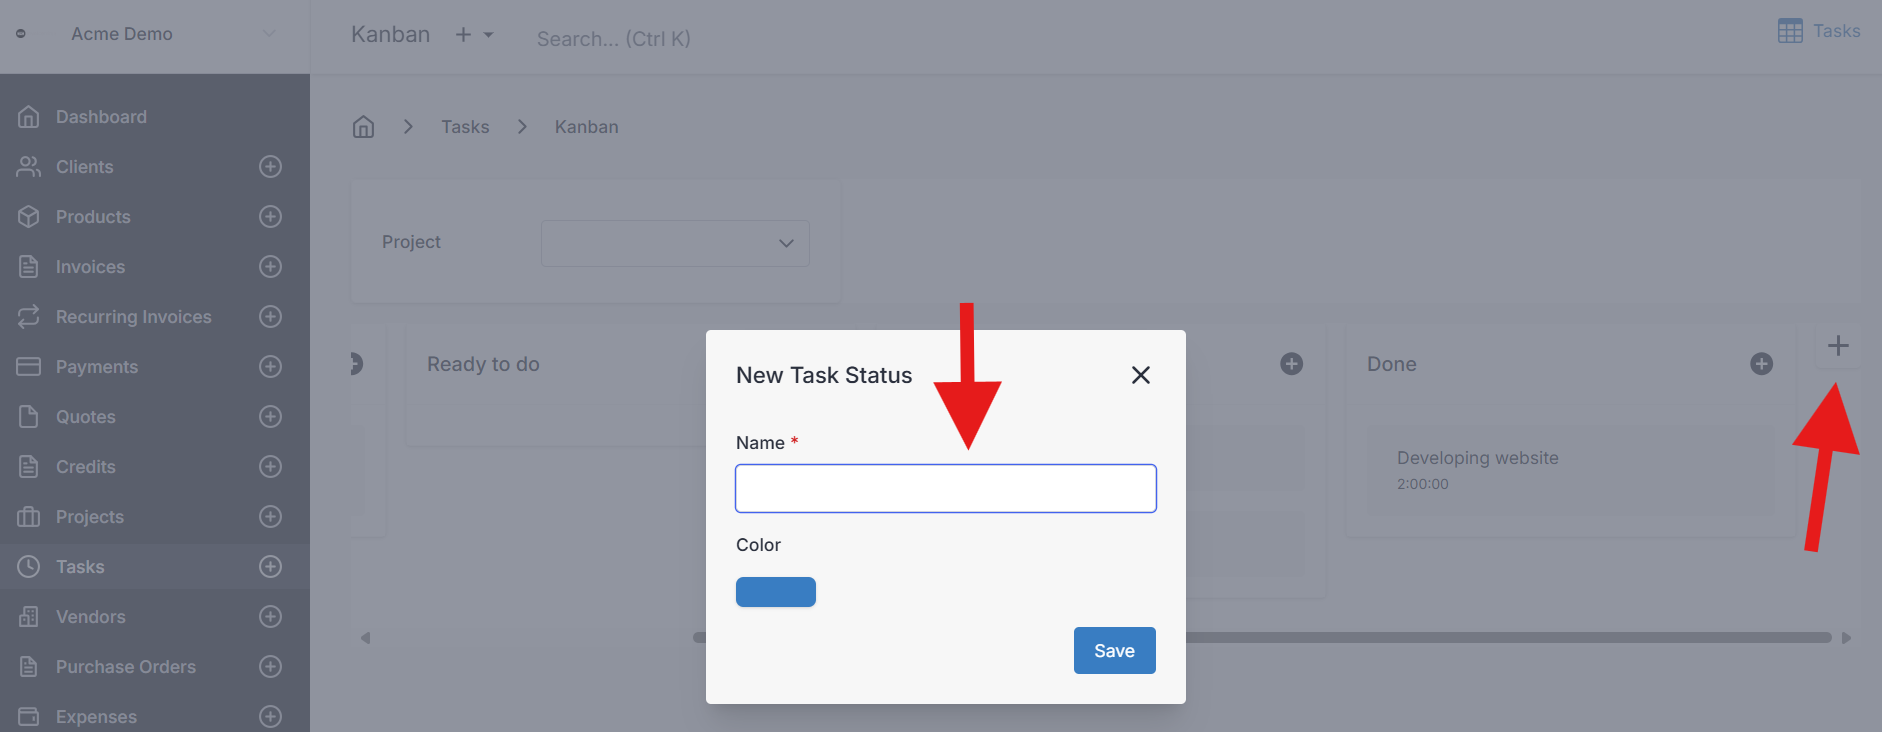This screenshot has width=1882, height=732.
Task: Click the Clients people icon
Action: coord(29,167)
